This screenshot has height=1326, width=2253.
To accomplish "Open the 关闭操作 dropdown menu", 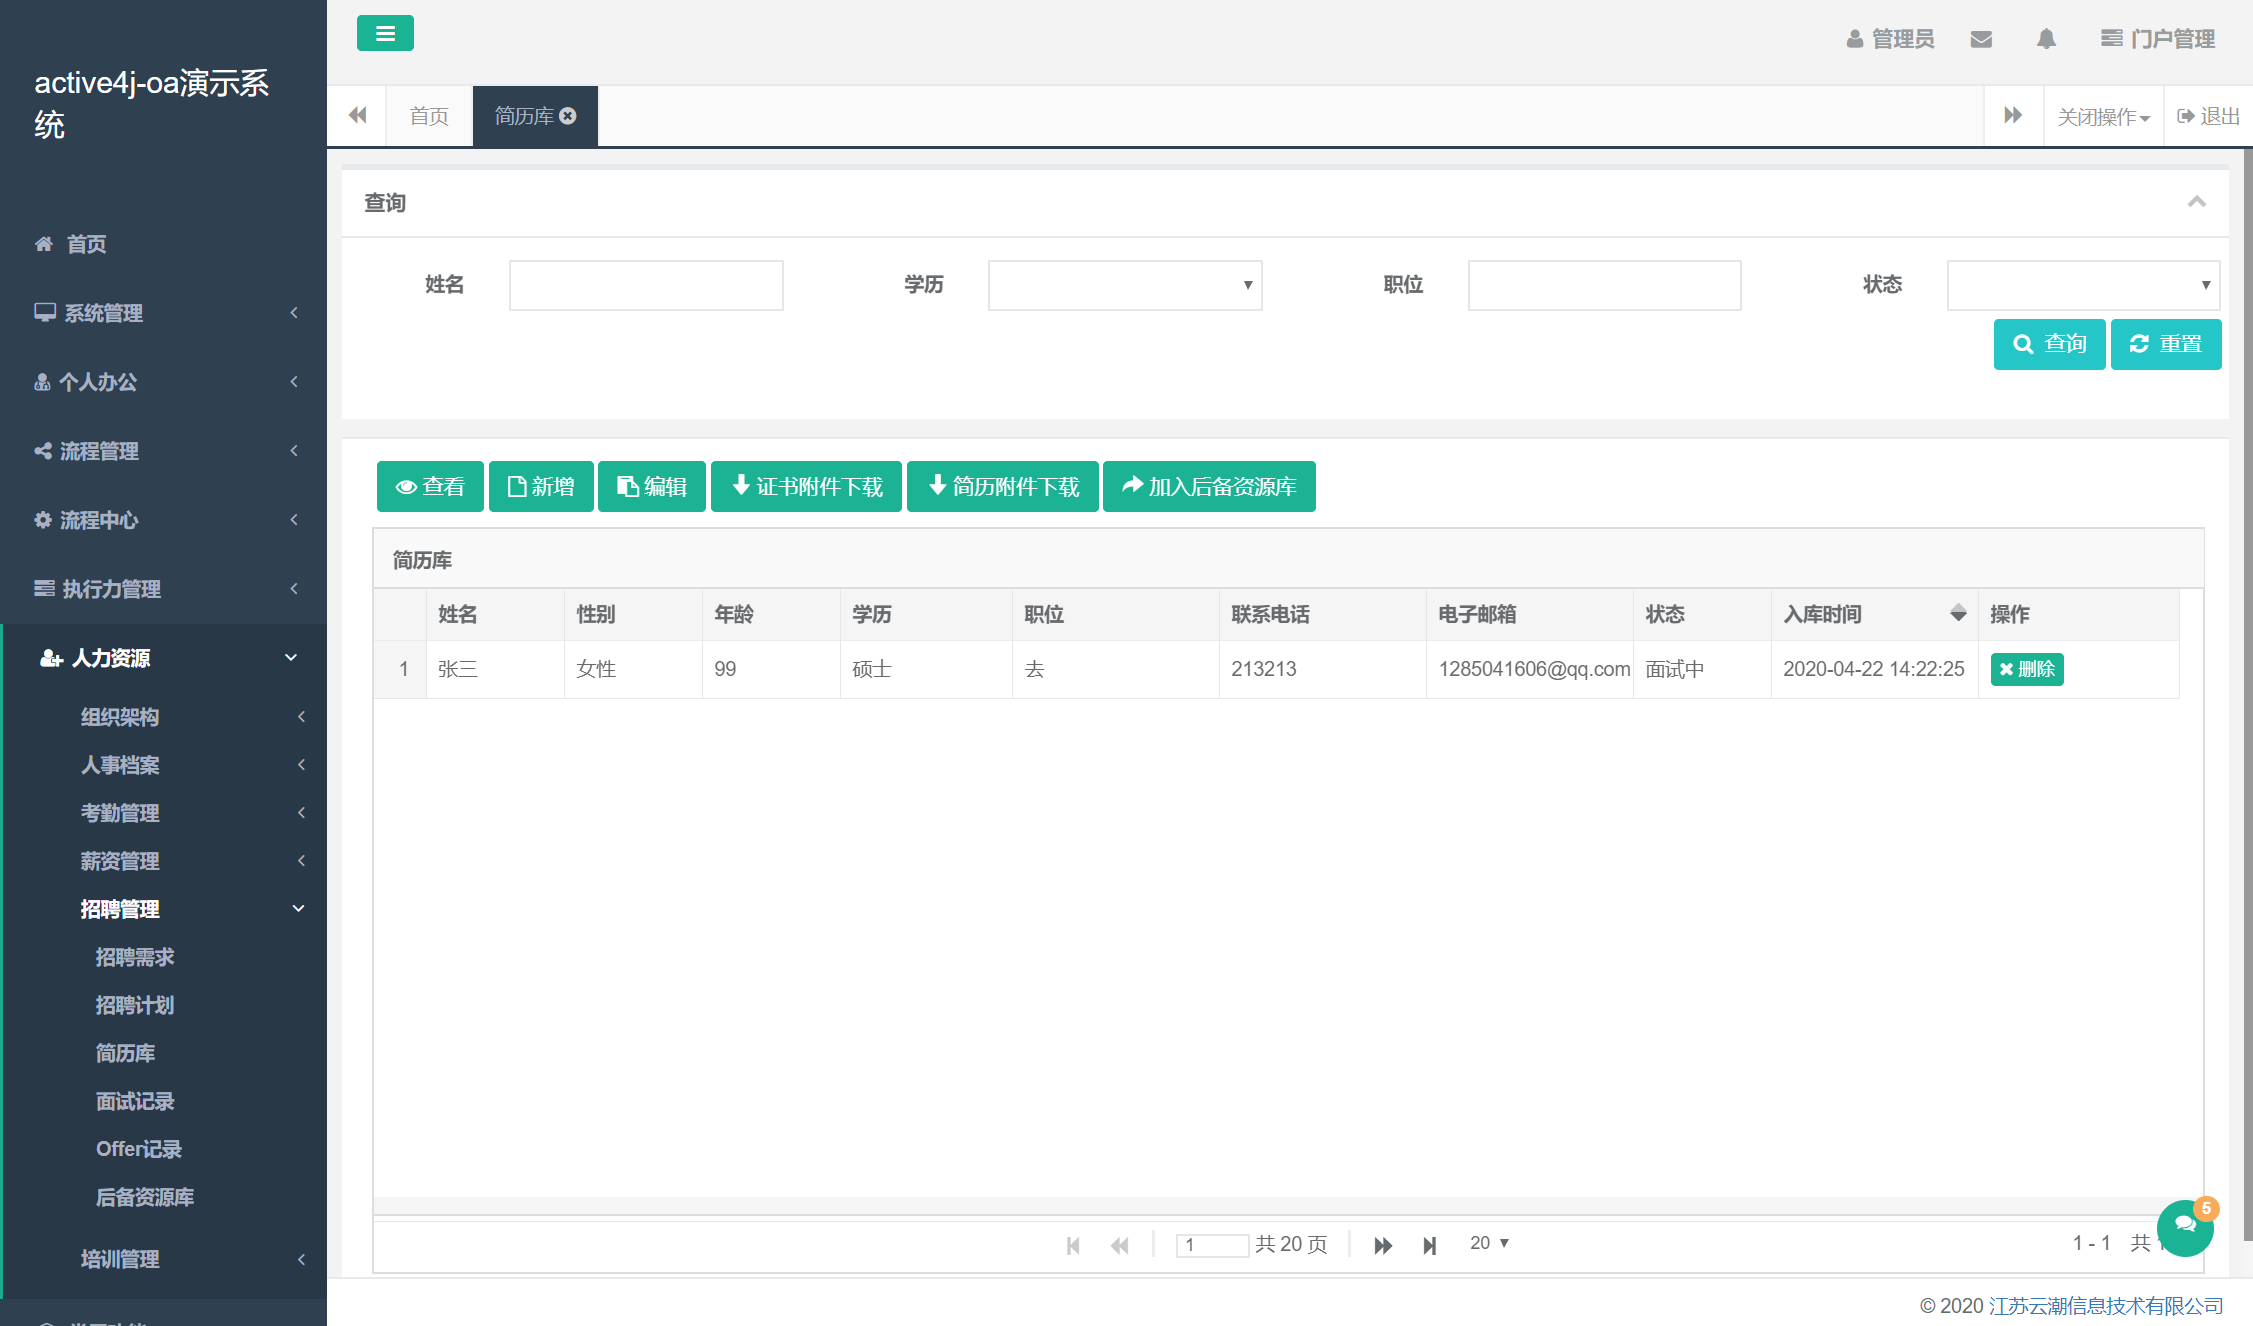I will tap(2102, 115).
